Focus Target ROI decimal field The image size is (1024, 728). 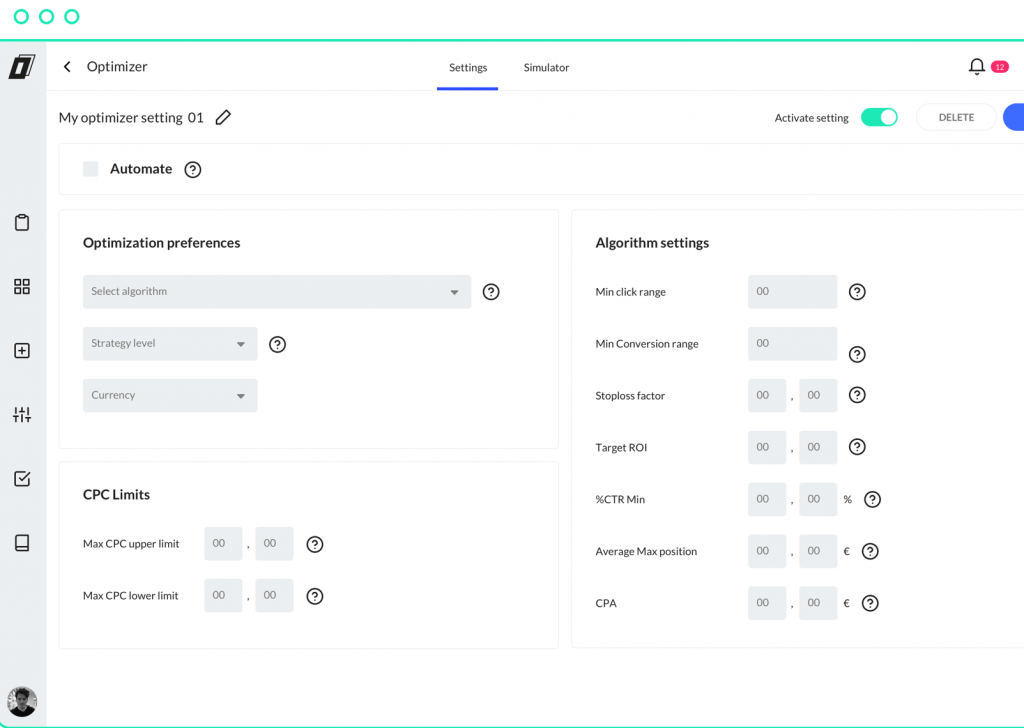point(818,447)
